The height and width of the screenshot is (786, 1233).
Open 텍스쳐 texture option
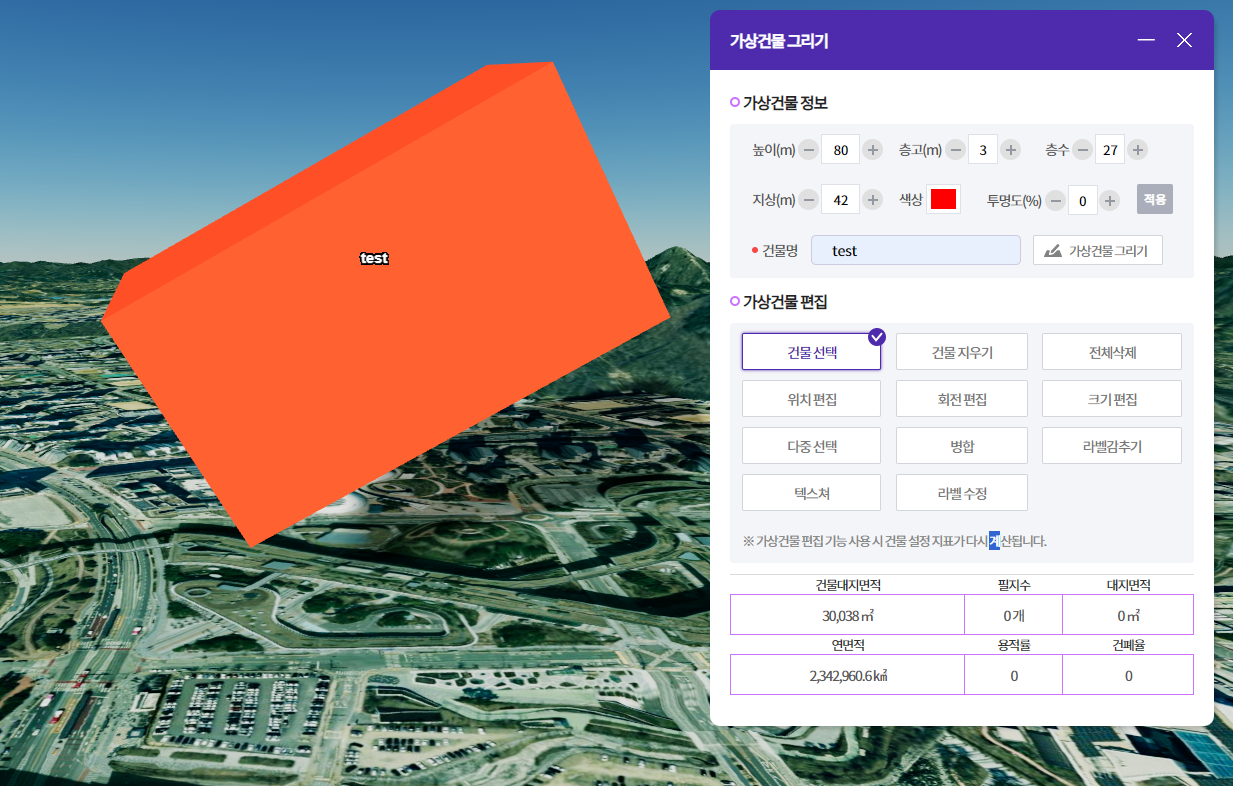(811, 493)
